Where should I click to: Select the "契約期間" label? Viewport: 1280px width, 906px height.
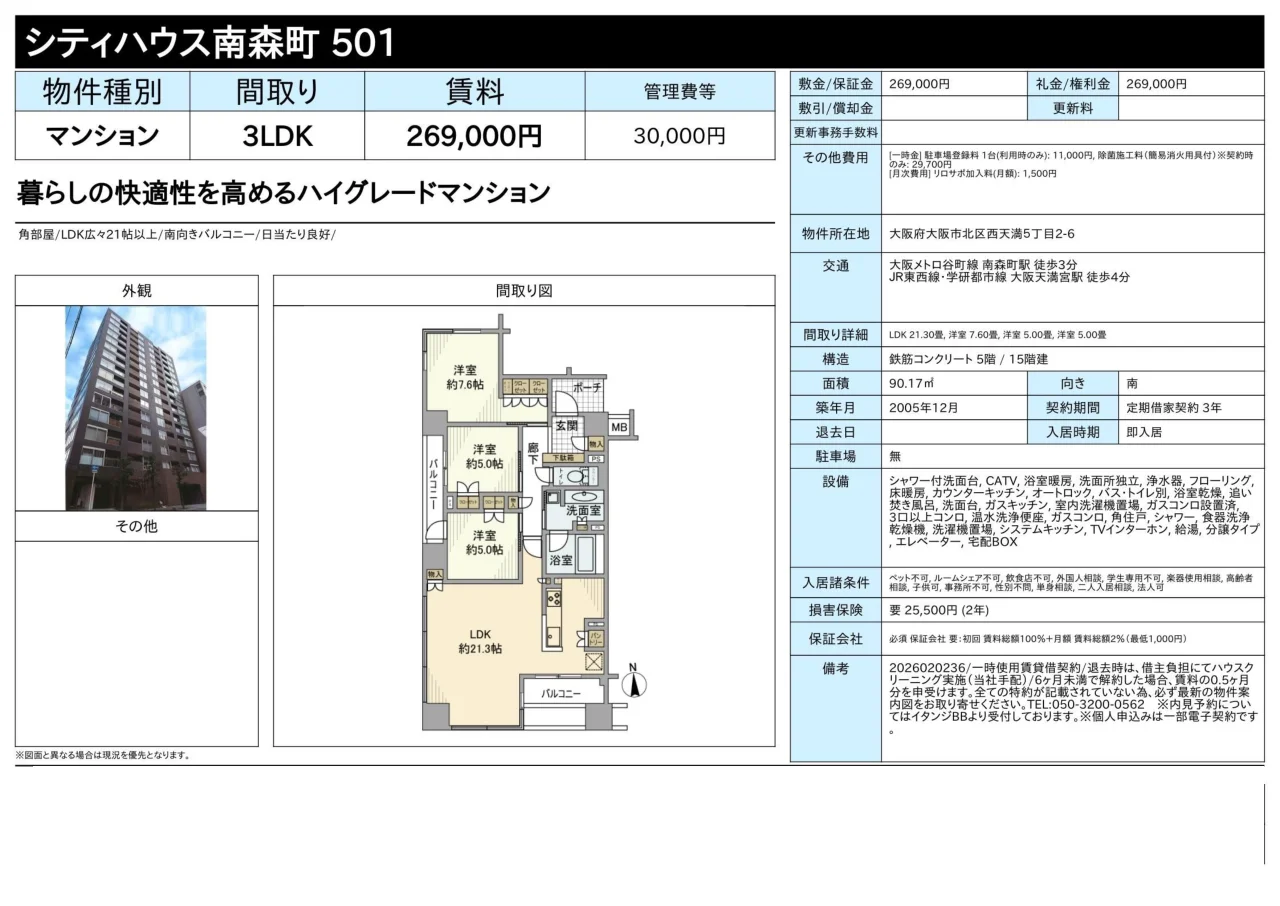[1073, 408]
